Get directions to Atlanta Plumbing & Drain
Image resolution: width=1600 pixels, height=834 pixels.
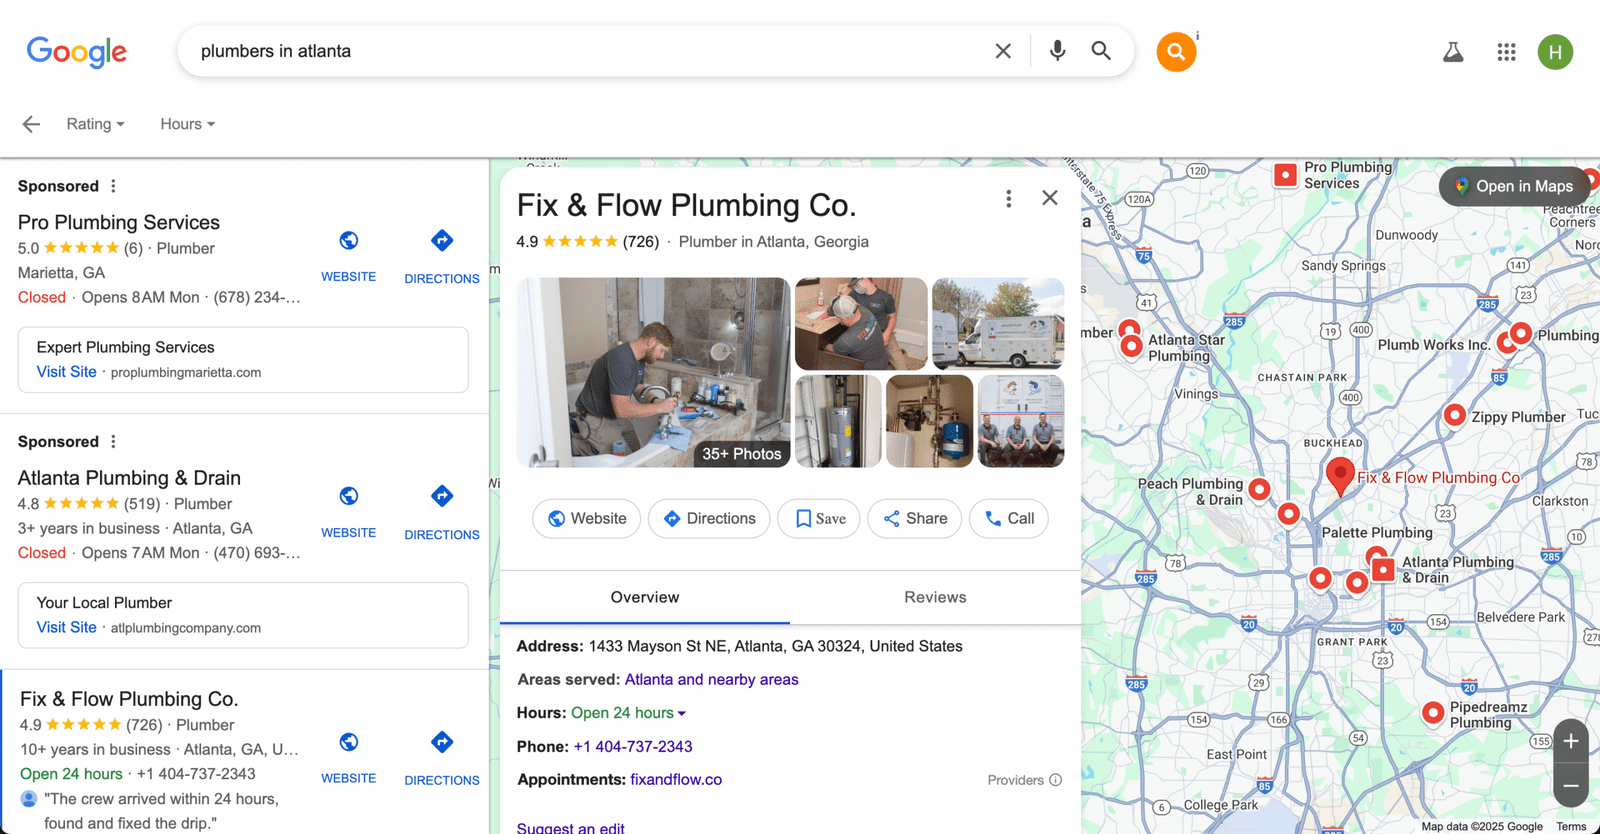coord(442,497)
